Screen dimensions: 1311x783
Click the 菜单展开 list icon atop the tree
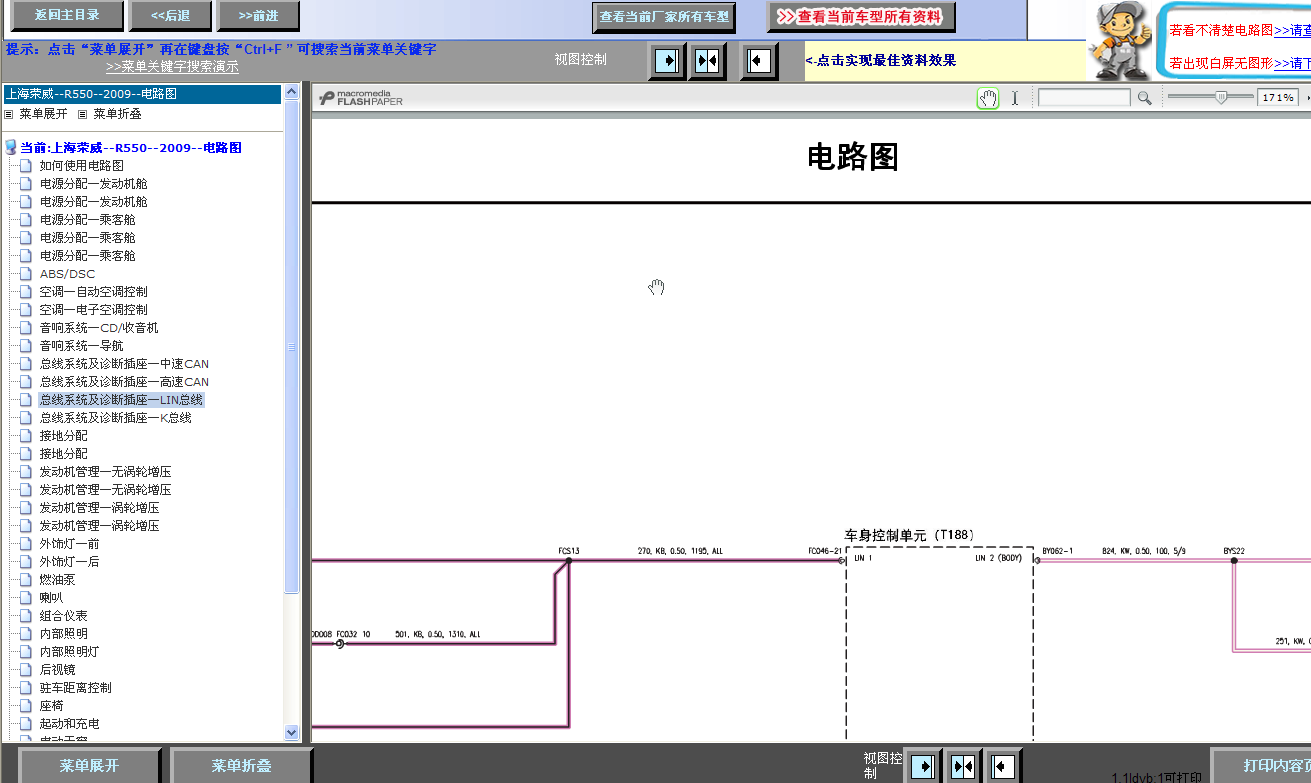10,114
